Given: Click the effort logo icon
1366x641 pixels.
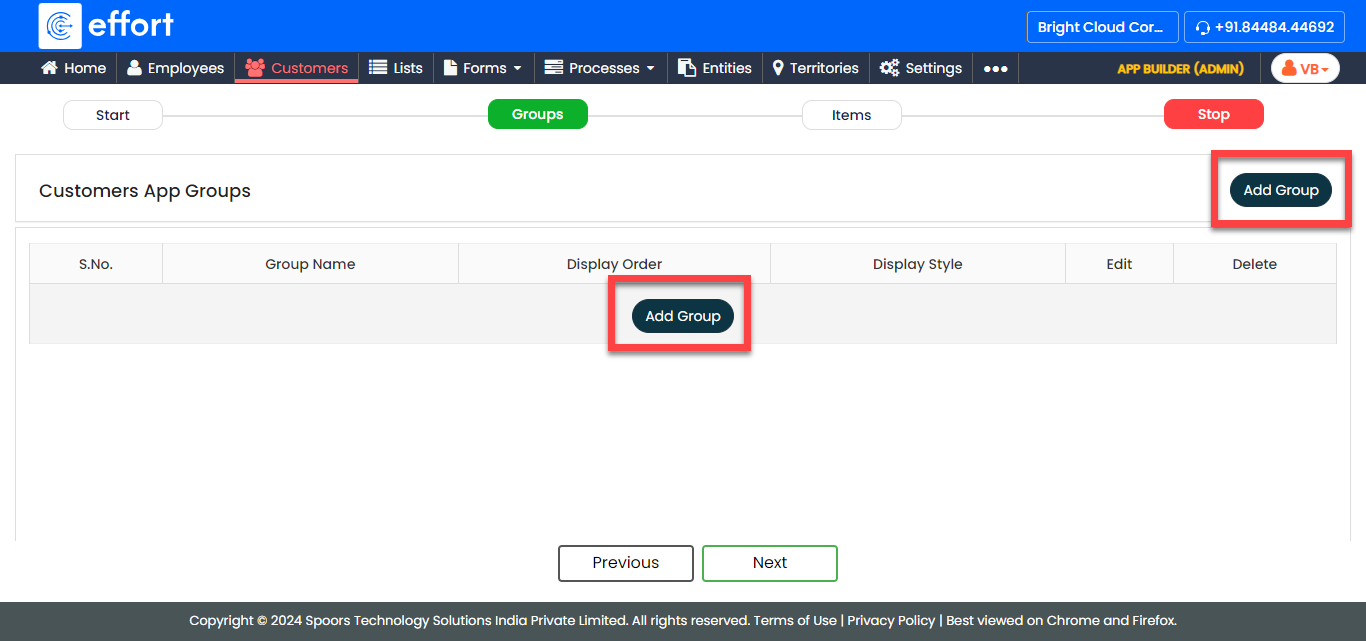Looking at the screenshot, I should click(x=60, y=26).
